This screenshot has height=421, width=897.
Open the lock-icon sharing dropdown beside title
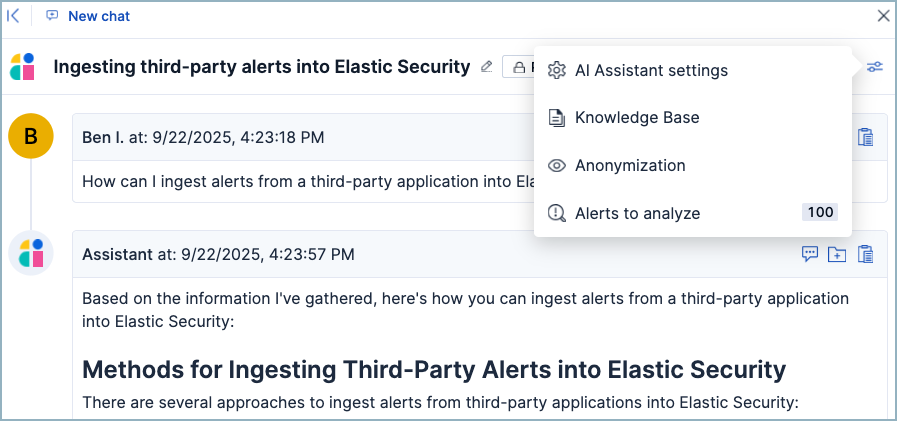click(519, 67)
